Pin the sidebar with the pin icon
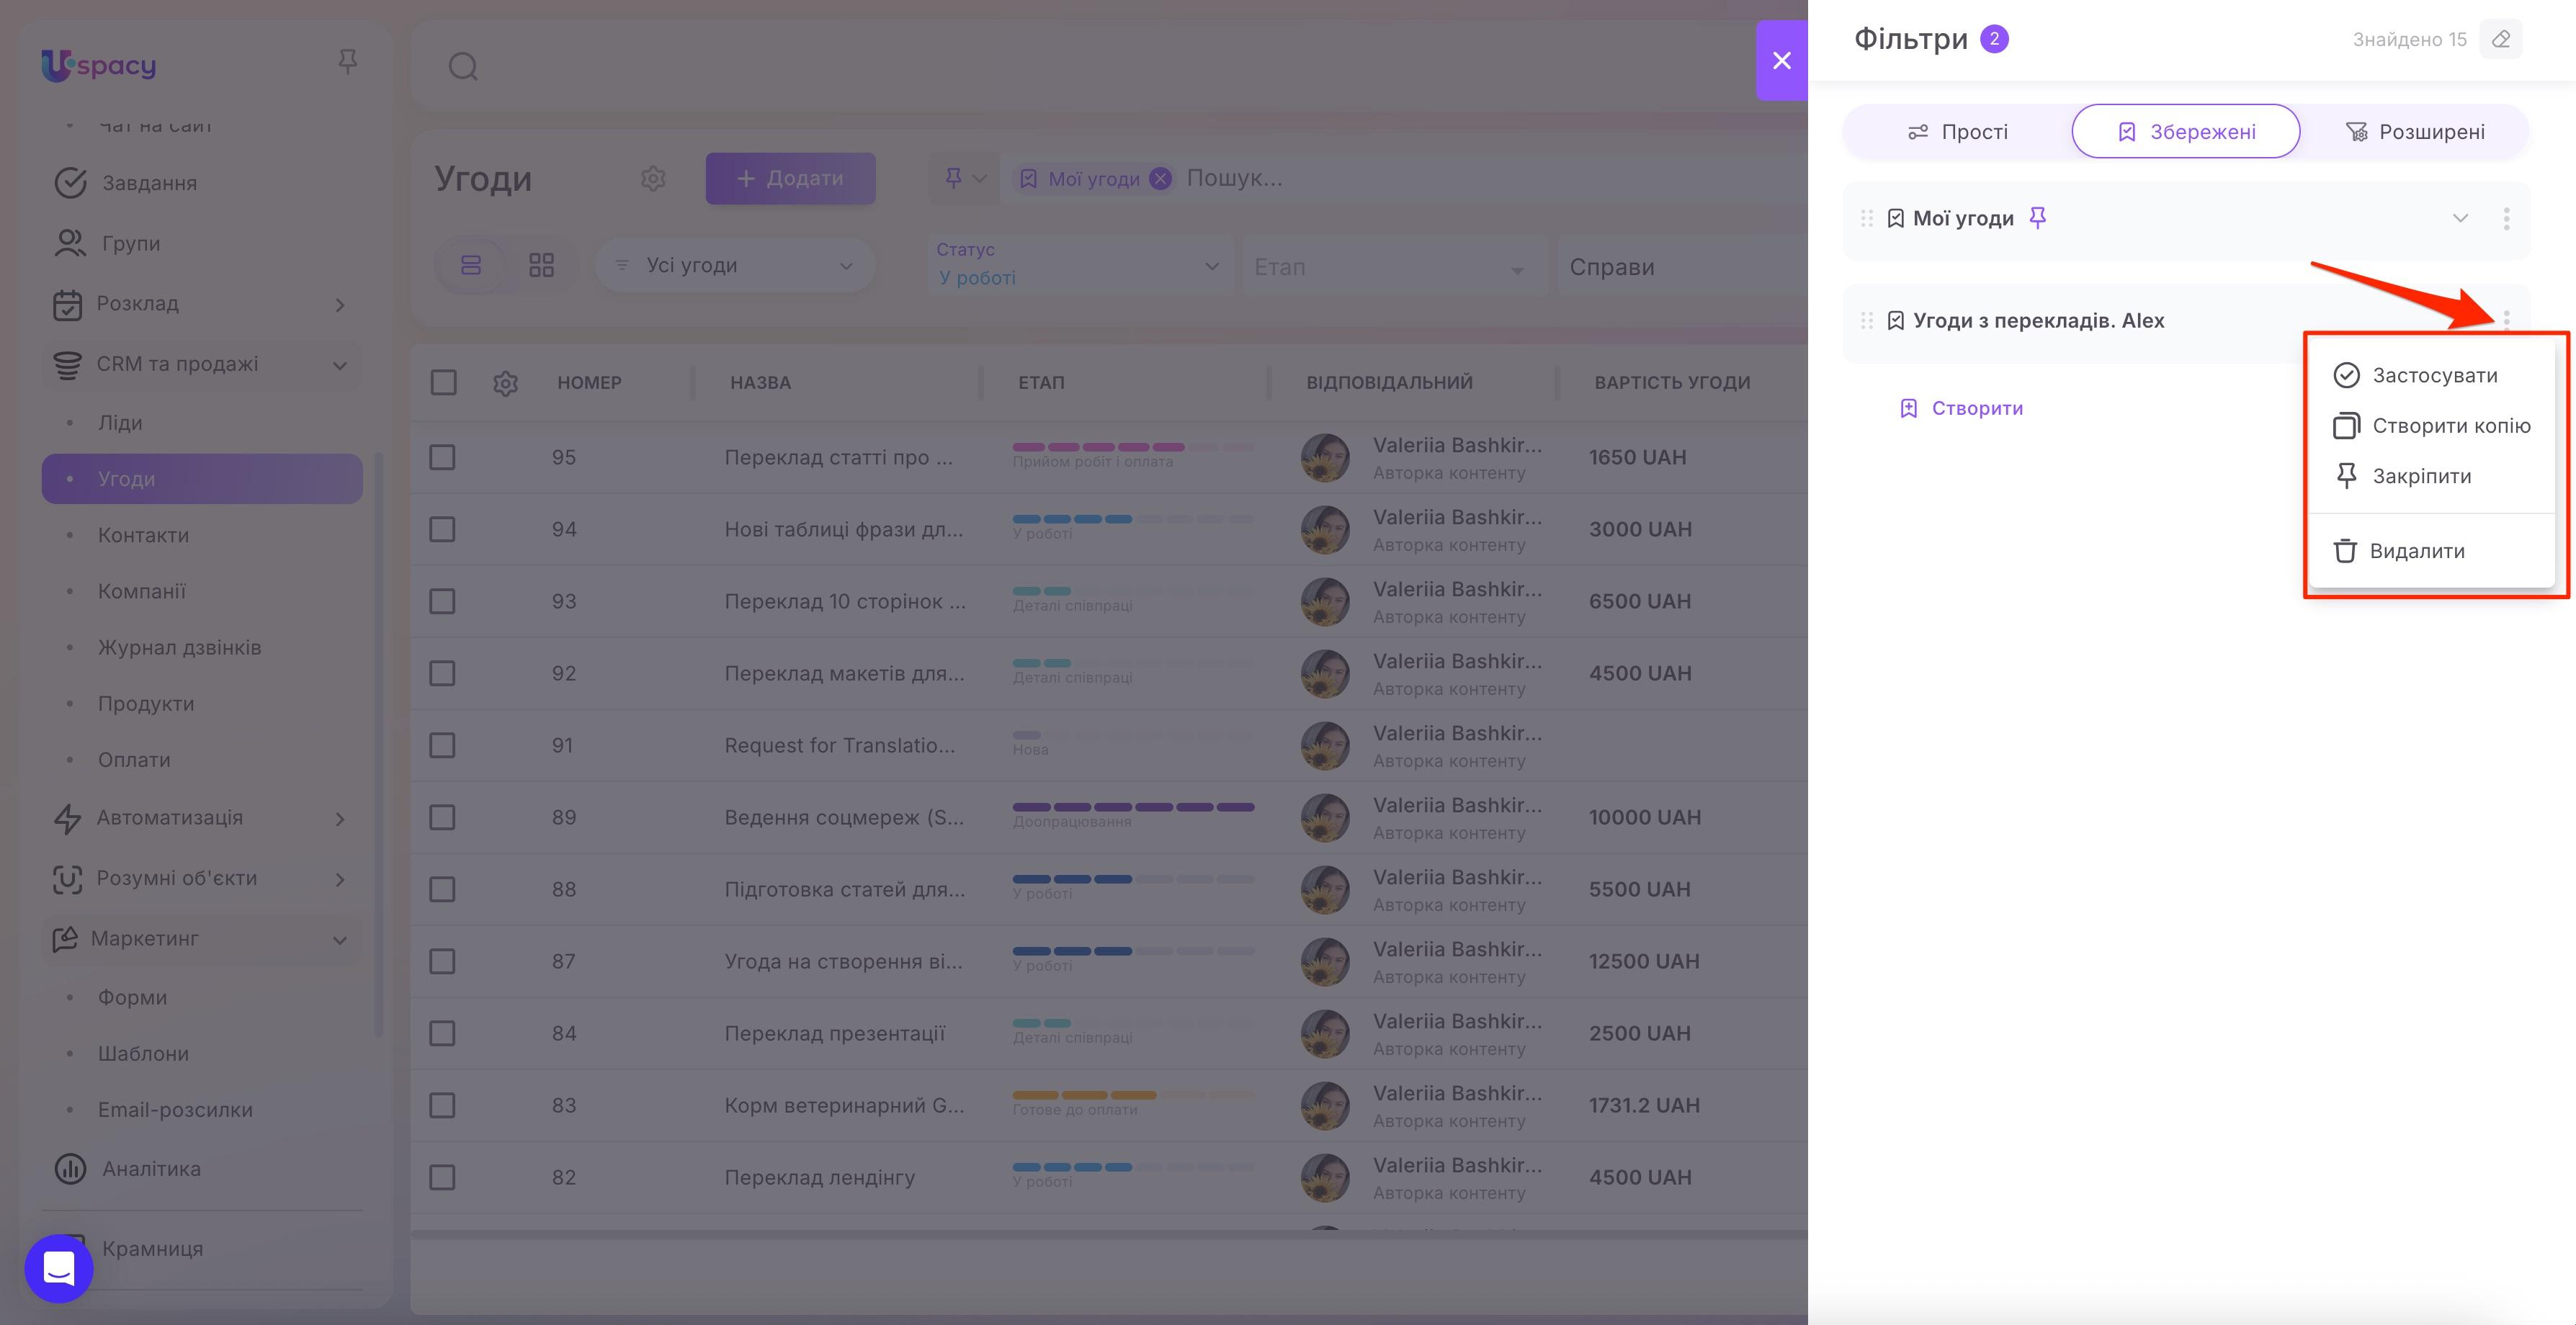The height and width of the screenshot is (1325, 2576). pyautogui.click(x=347, y=62)
